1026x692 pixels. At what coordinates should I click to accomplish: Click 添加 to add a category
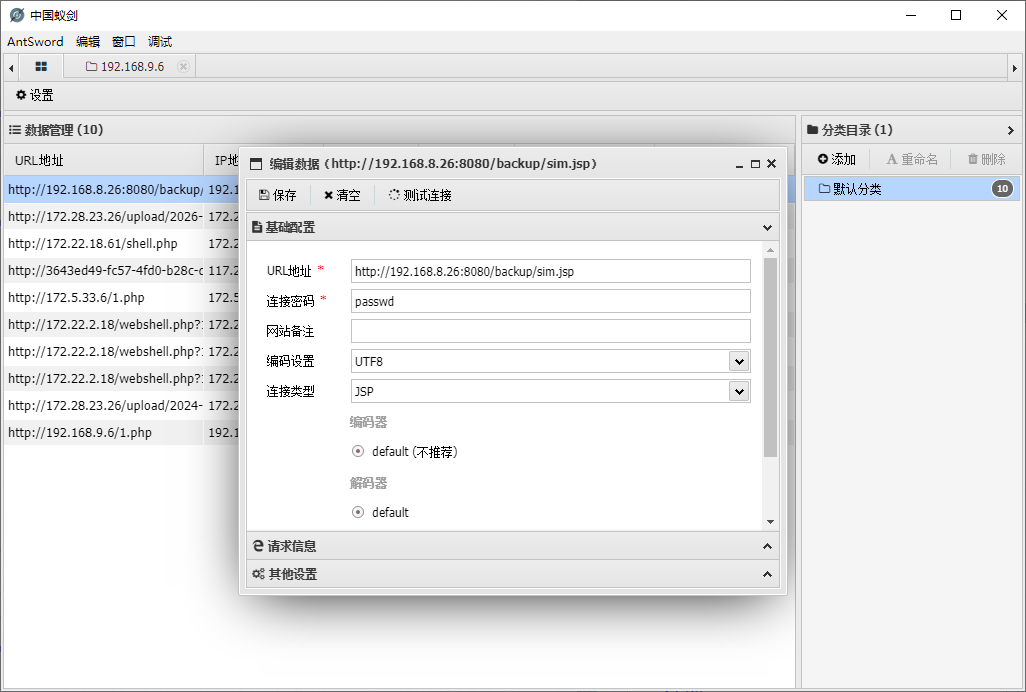pyautogui.click(x=836, y=159)
